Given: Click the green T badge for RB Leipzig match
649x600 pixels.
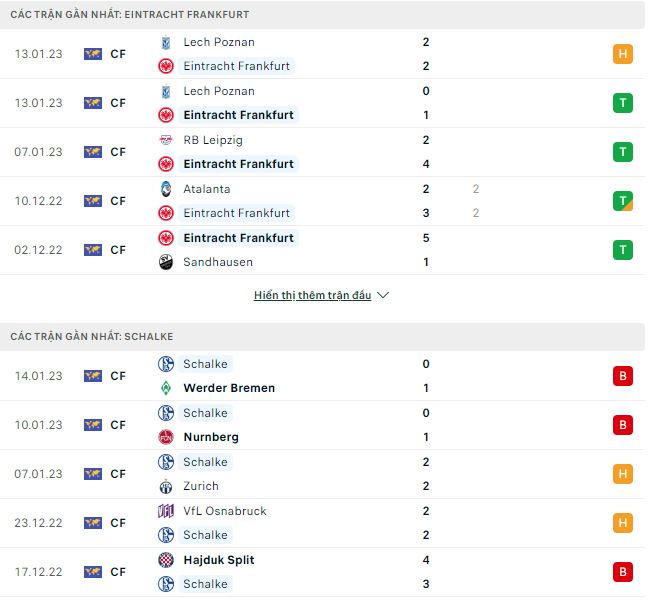Looking at the screenshot, I should [623, 152].
